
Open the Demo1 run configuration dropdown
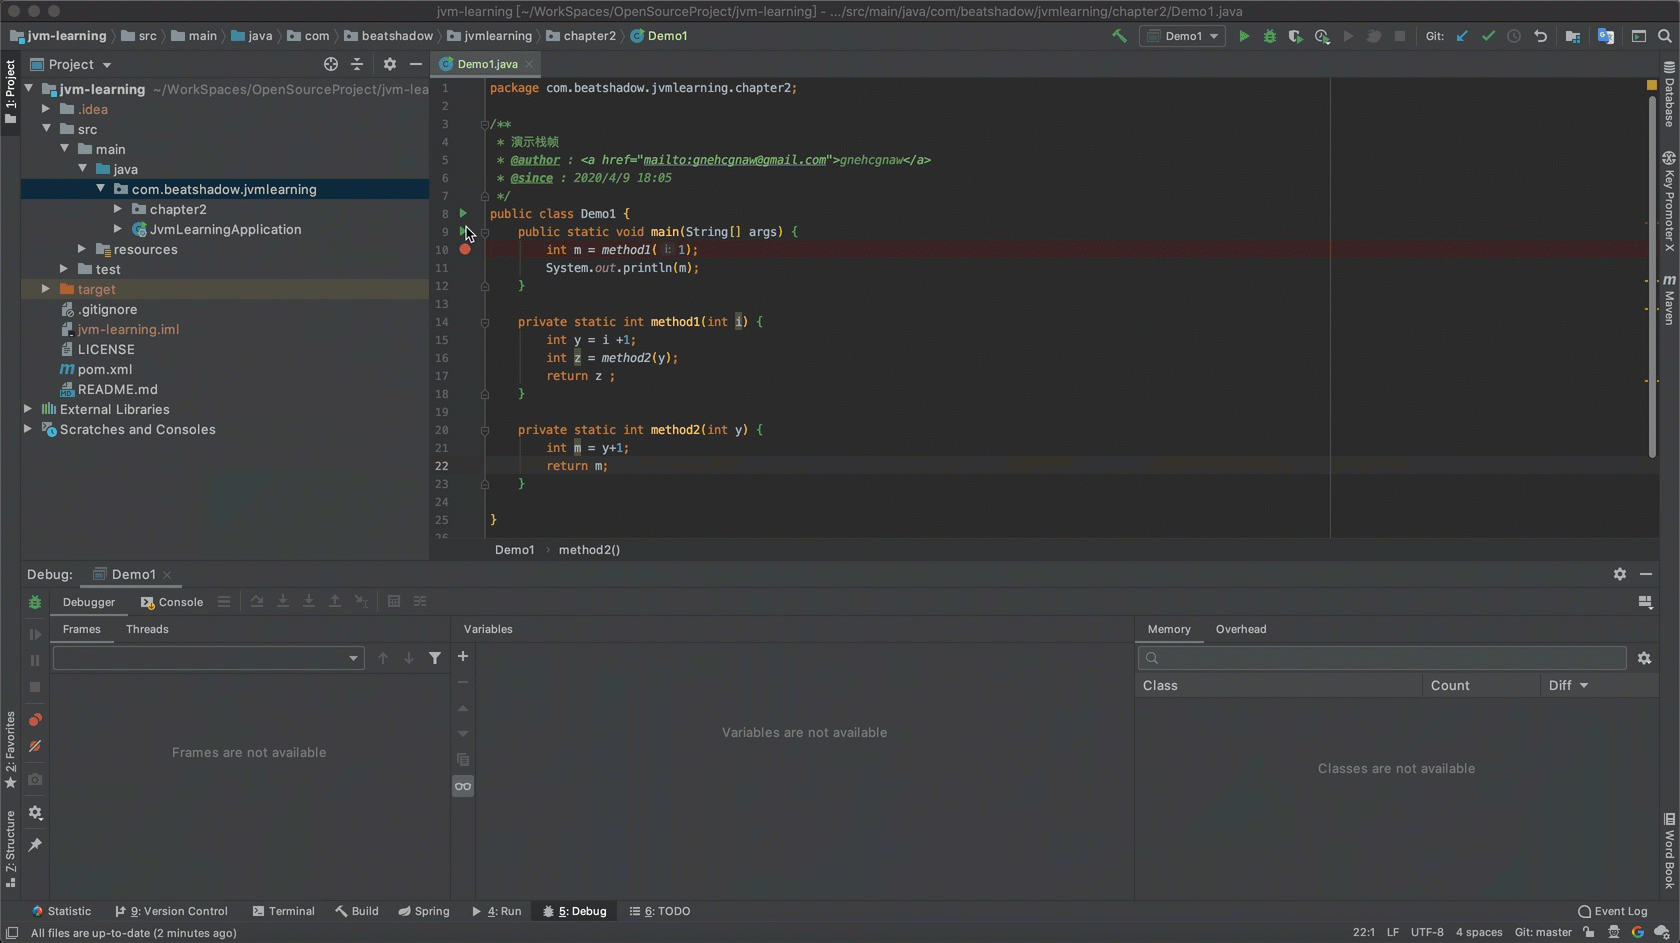coord(1183,36)
